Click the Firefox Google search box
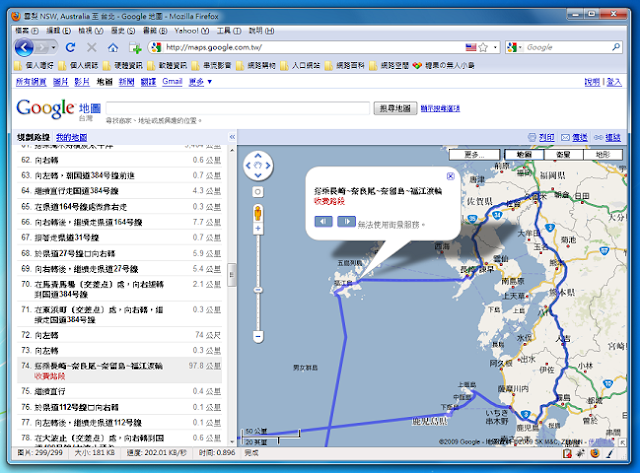The height and width of the screenshot is (473, 640). pos(567,47)
